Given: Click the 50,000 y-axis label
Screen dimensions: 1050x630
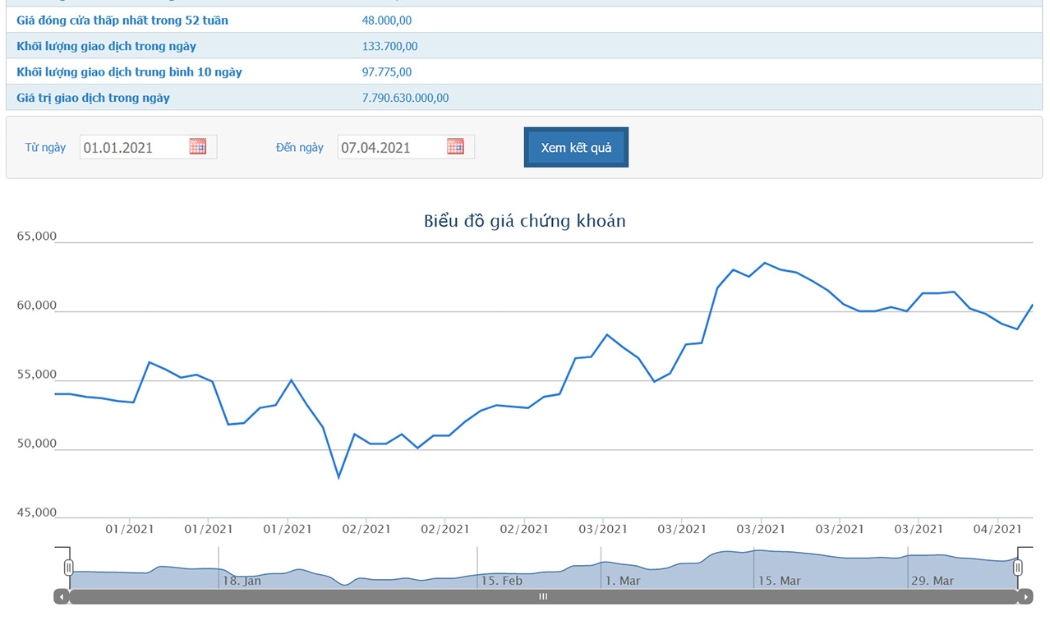Looking at the screenshot, I should (x=37, y=444).
